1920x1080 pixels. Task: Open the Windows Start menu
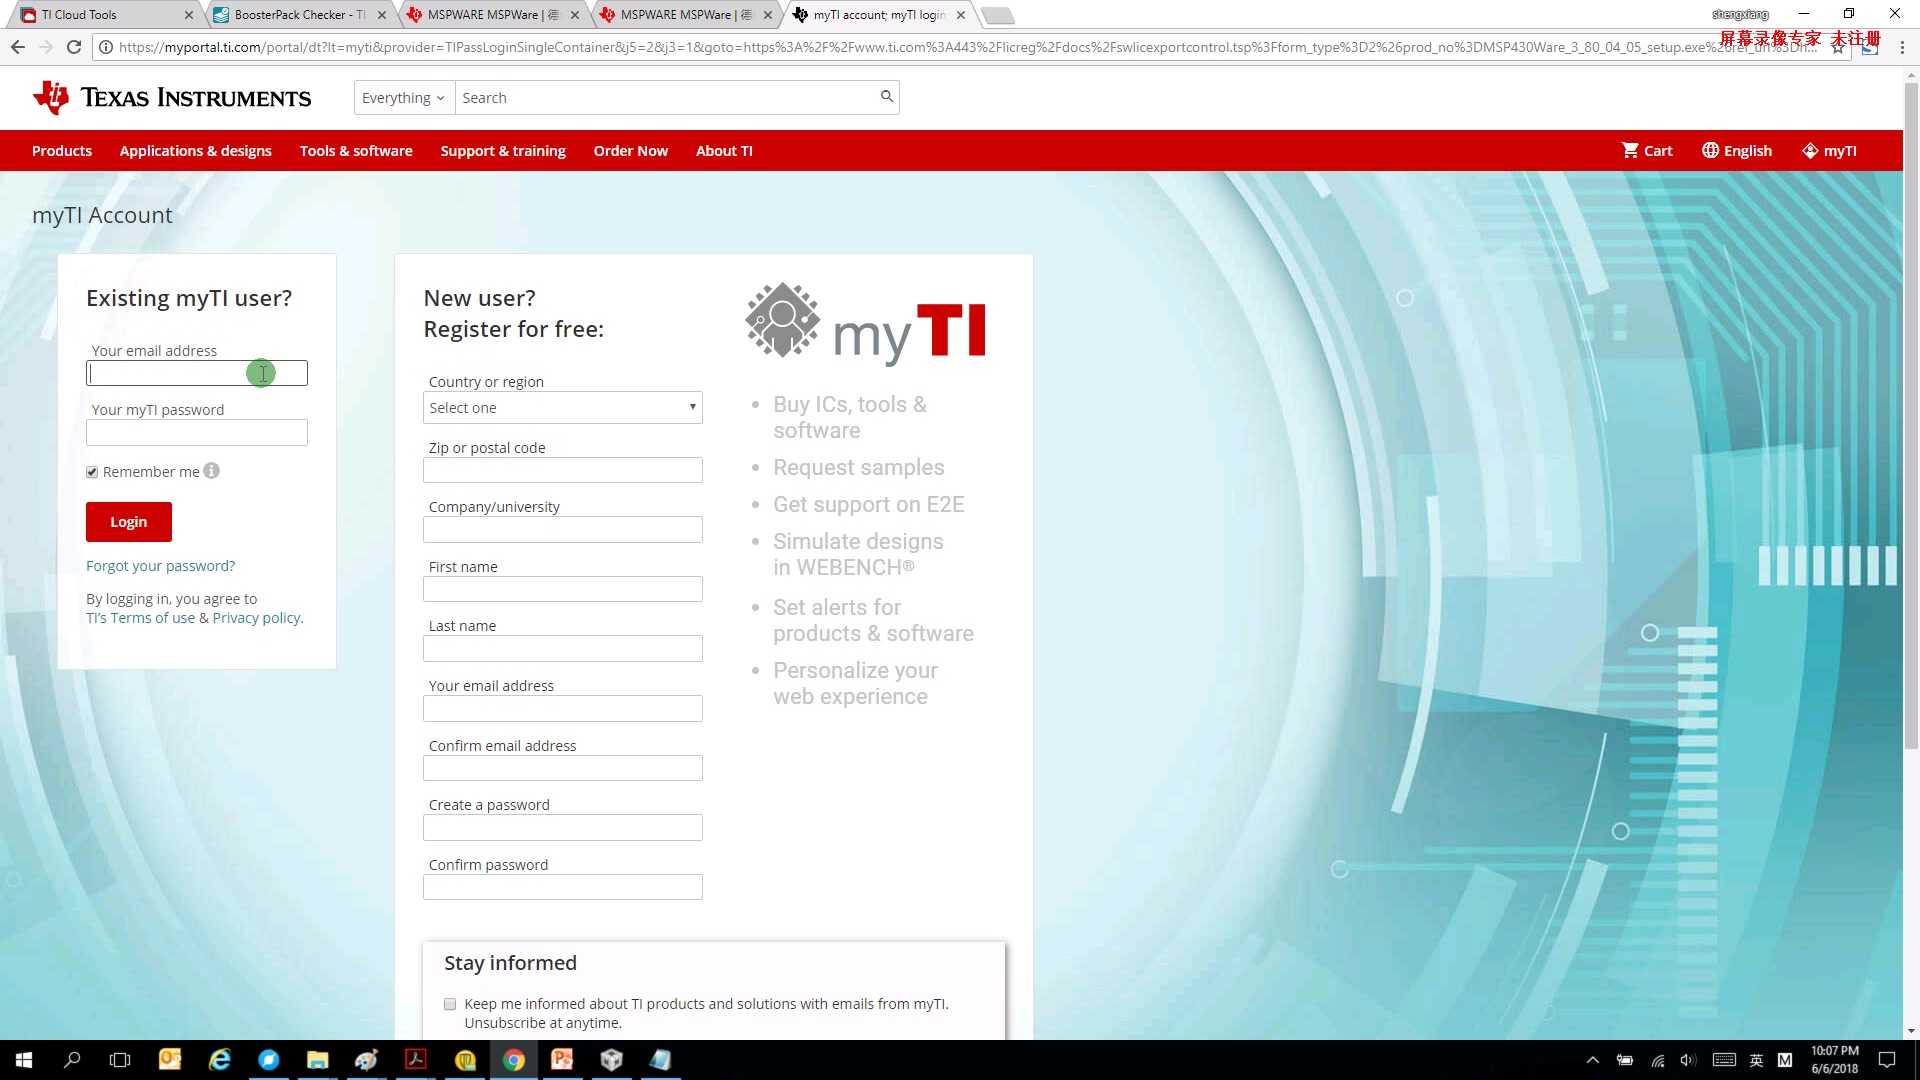tap(24, 1060)
